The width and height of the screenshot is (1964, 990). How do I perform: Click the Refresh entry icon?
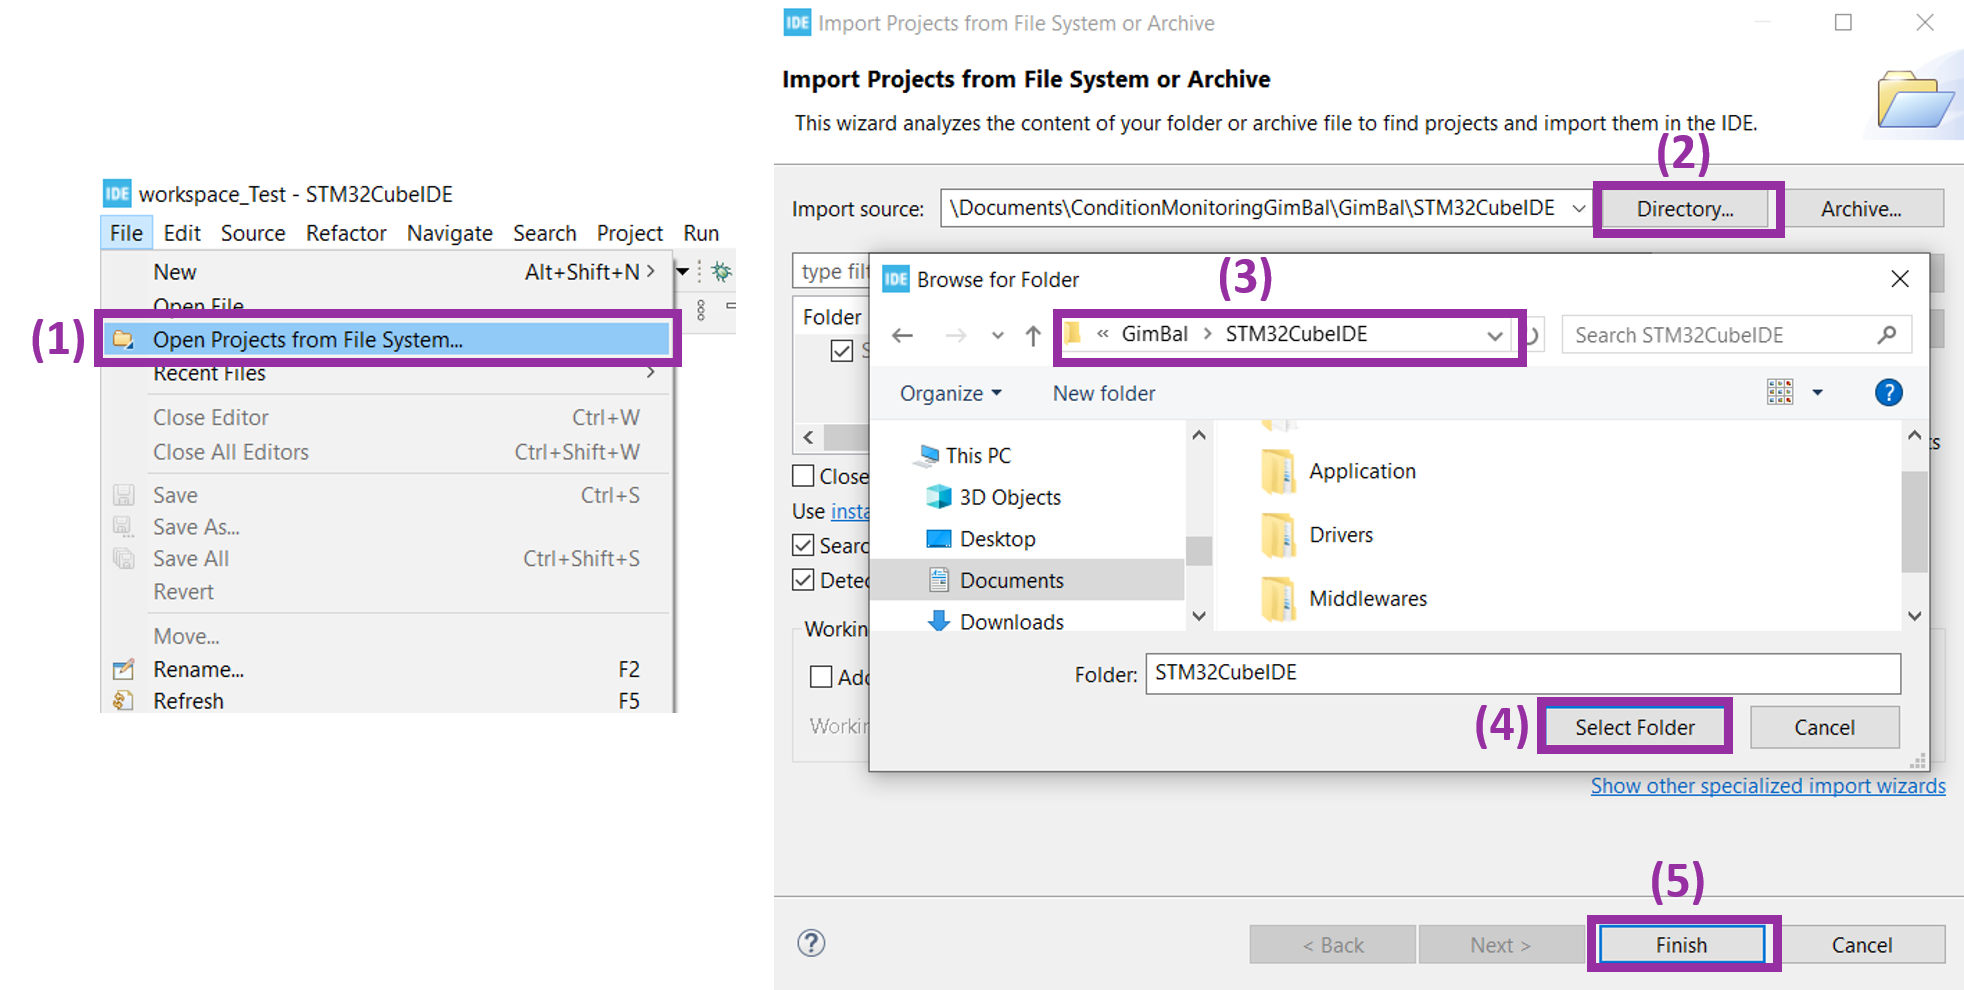(x=124, y=700)
